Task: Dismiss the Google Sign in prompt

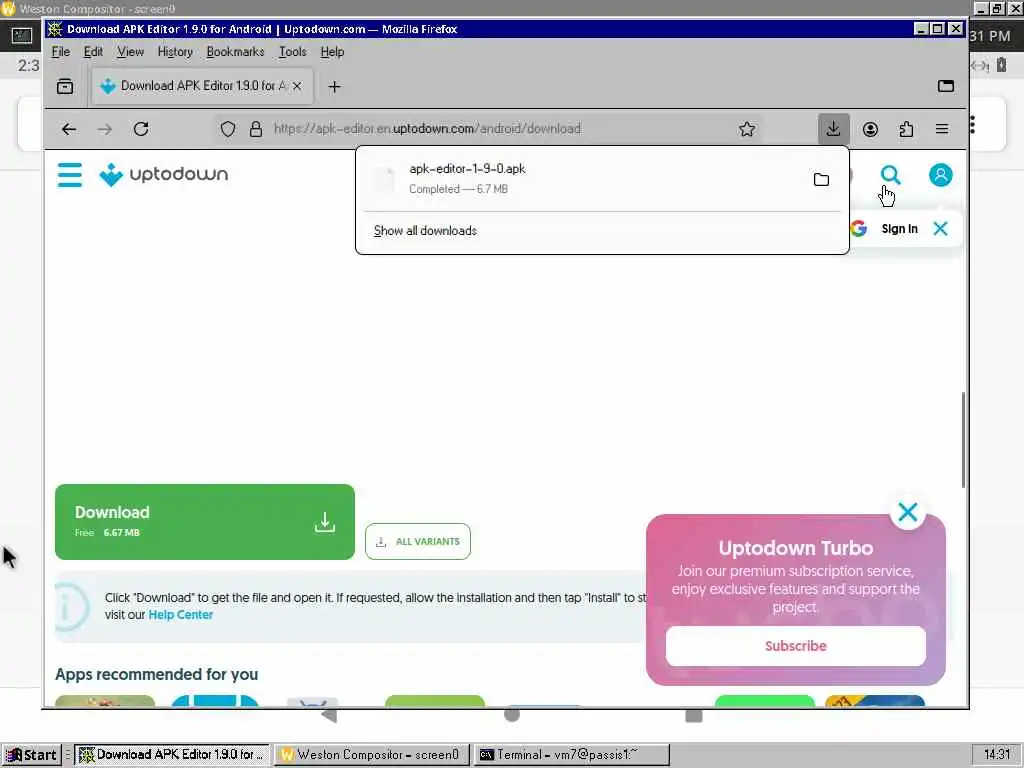Action: pos(940,229)
